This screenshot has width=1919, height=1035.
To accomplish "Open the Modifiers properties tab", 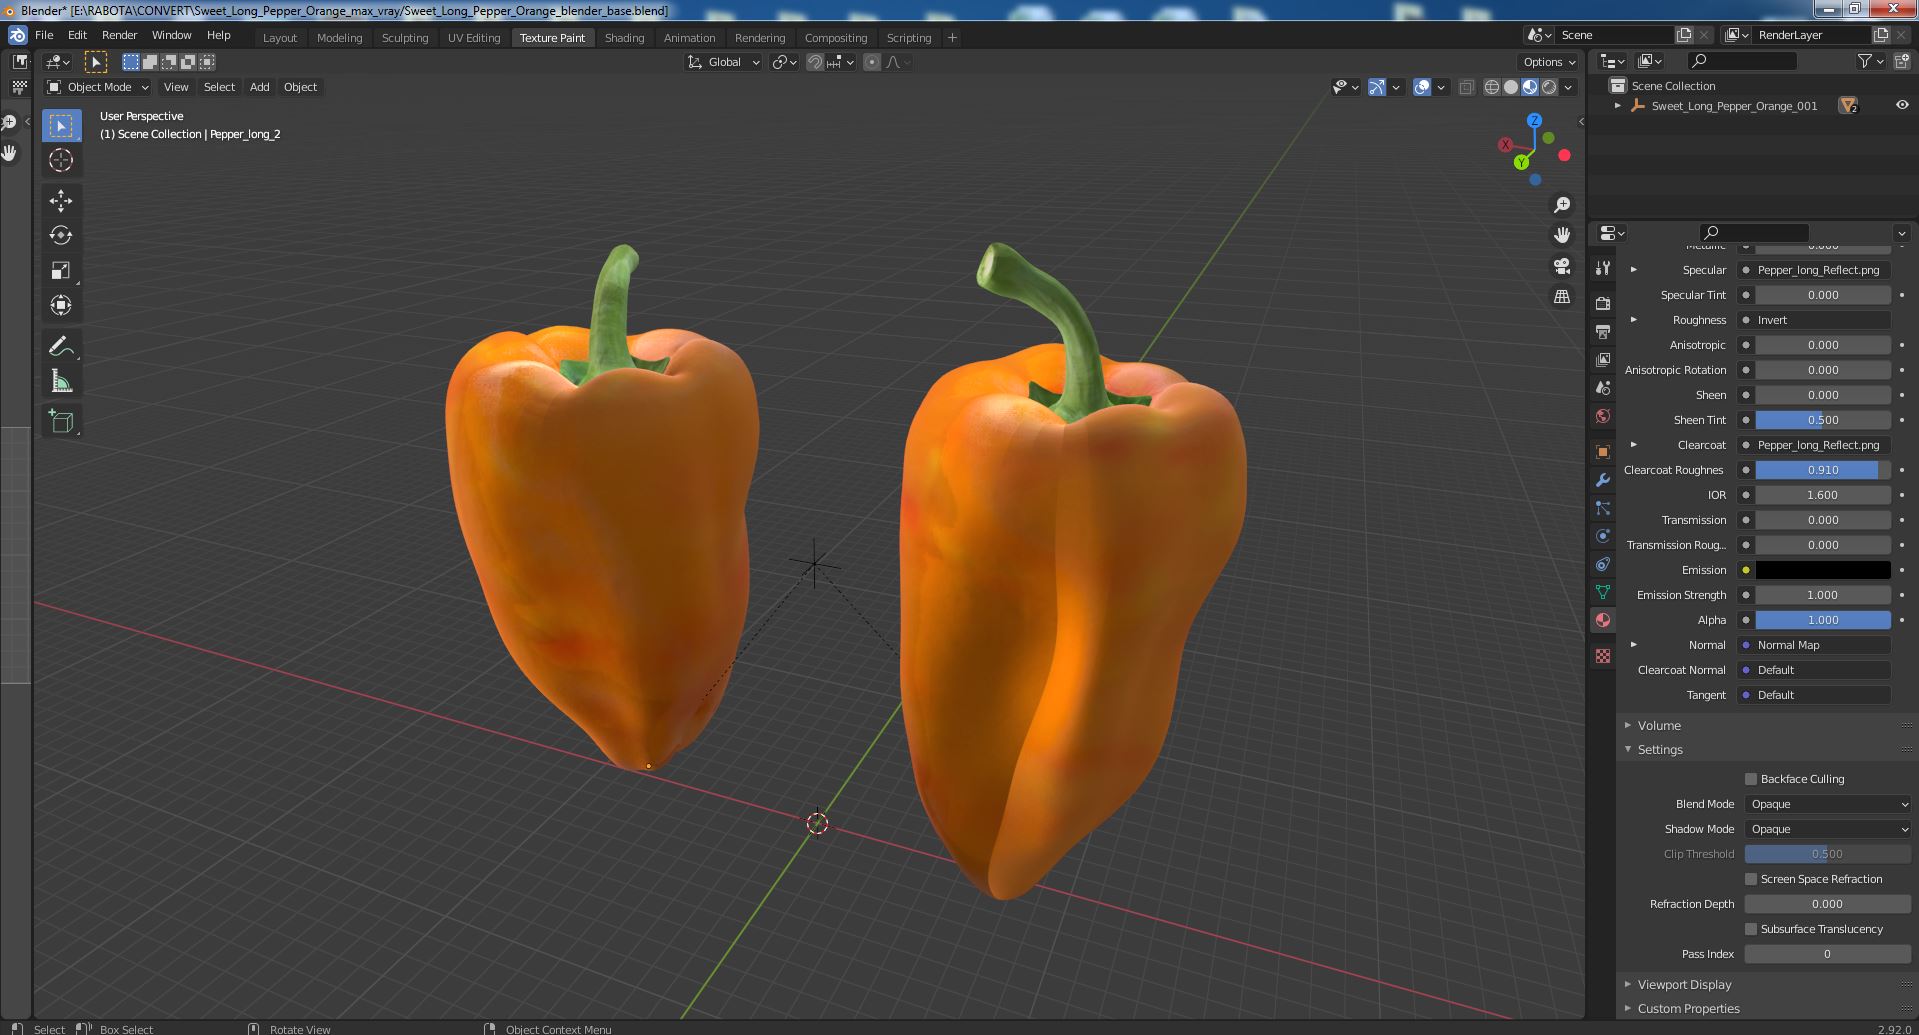I will coord(1603,480).
